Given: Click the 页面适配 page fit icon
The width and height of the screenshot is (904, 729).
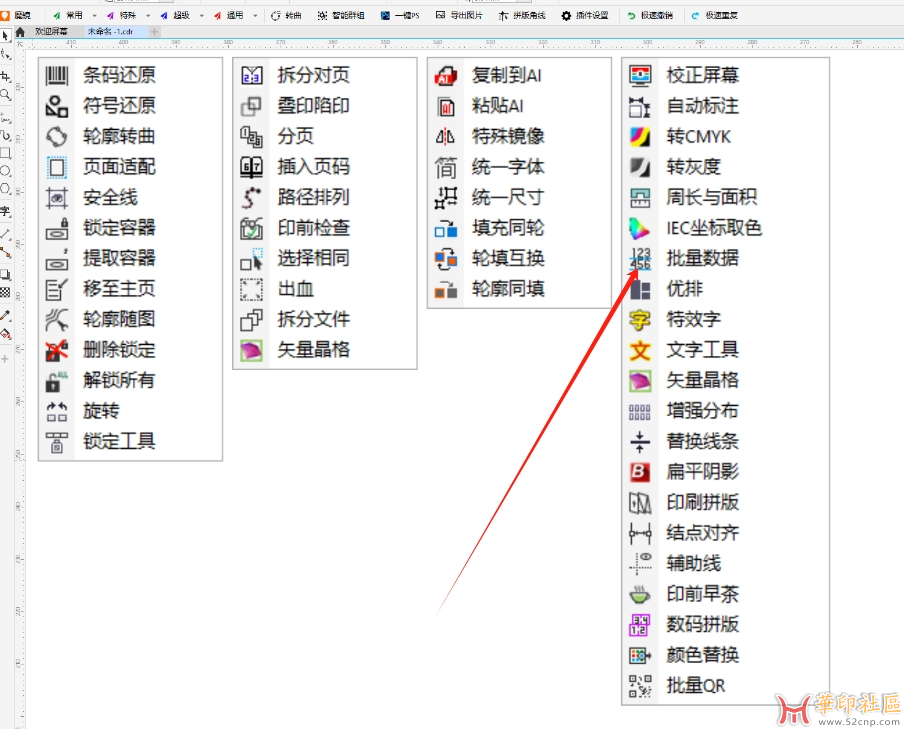Looking at the screenshot, I should point(56,167).
